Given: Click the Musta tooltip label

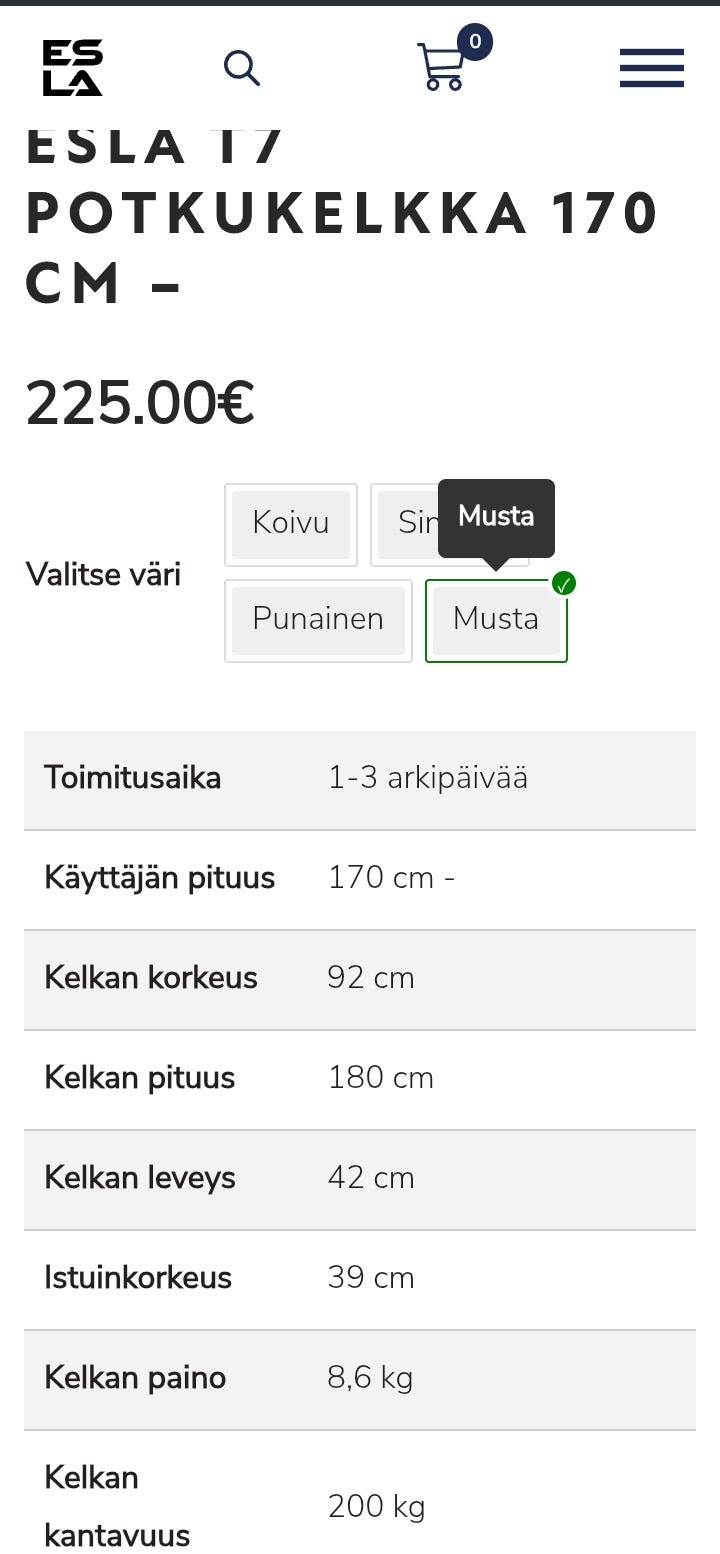Looking at the screenshot, I should click(x=496, y=517).
